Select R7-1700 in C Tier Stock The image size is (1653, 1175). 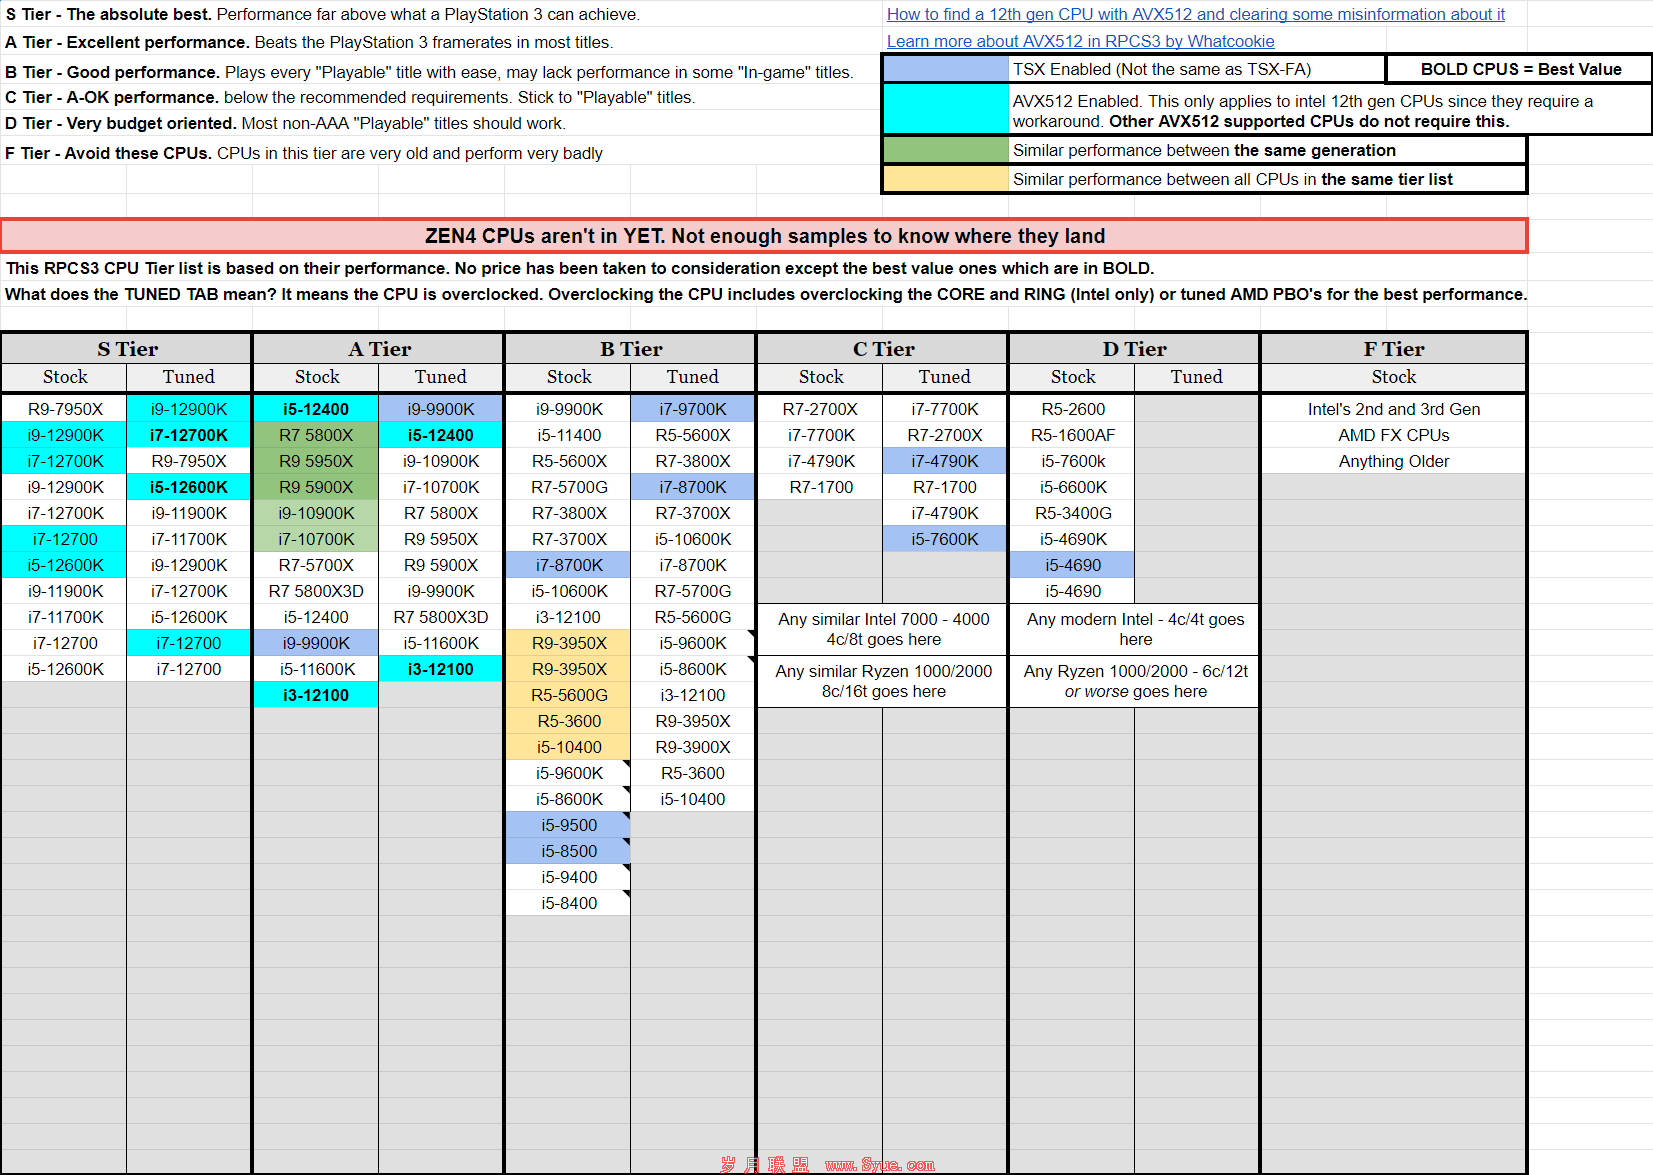click(x=821, y=487)
